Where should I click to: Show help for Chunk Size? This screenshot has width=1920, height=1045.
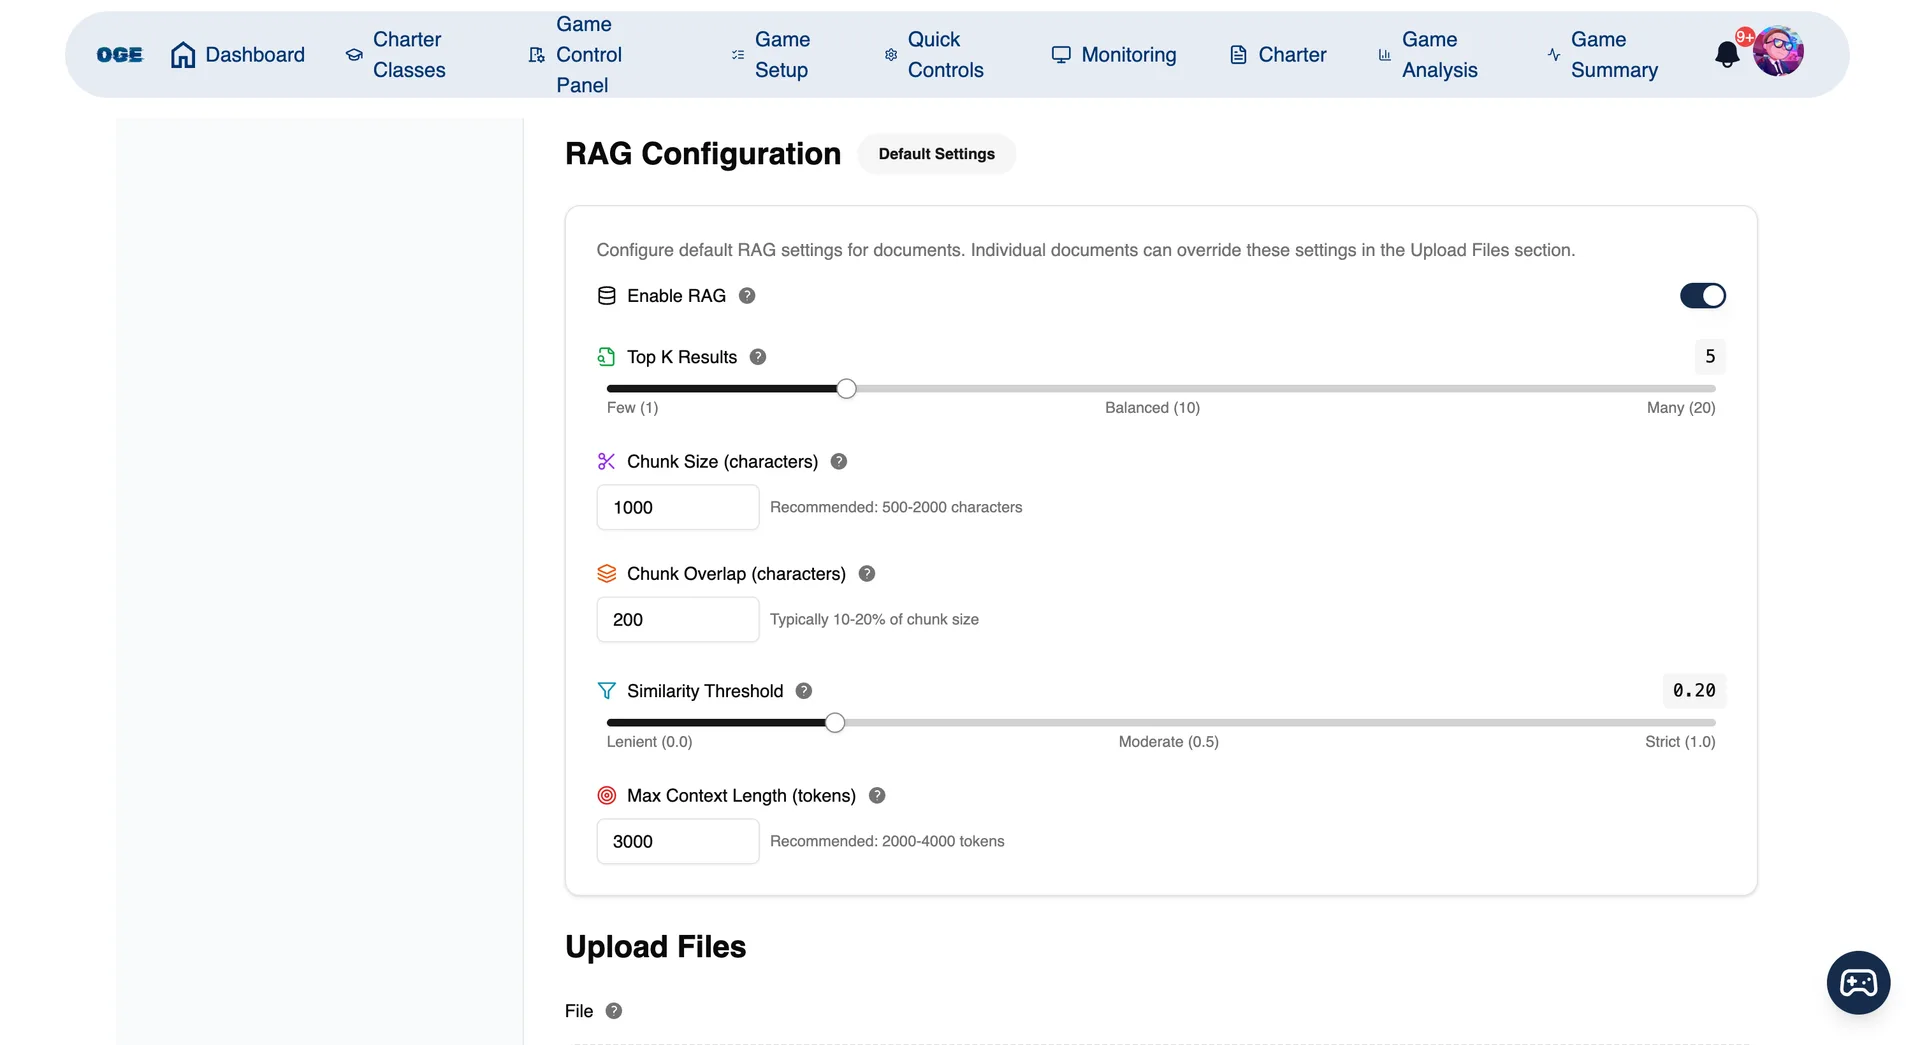point(839,461)
